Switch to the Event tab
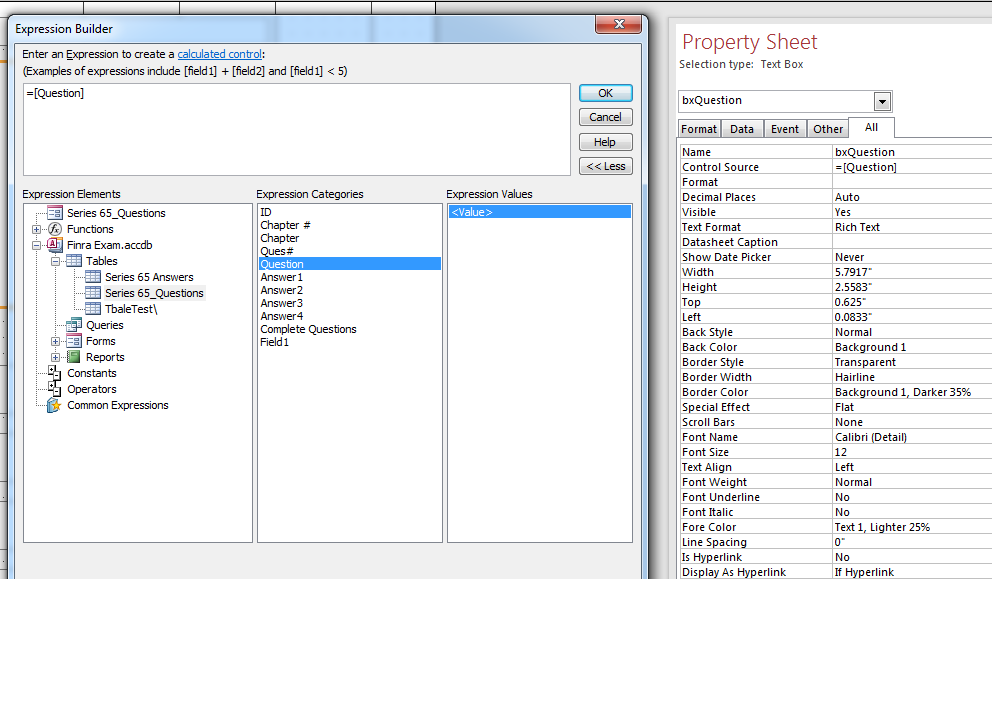This screenshot has width=992, height=716. [x=784, y=129]
